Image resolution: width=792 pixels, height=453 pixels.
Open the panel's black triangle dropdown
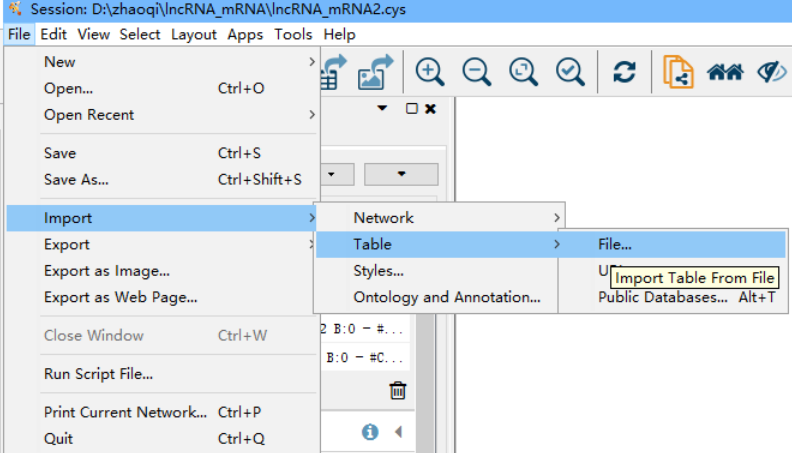(382, 108)
